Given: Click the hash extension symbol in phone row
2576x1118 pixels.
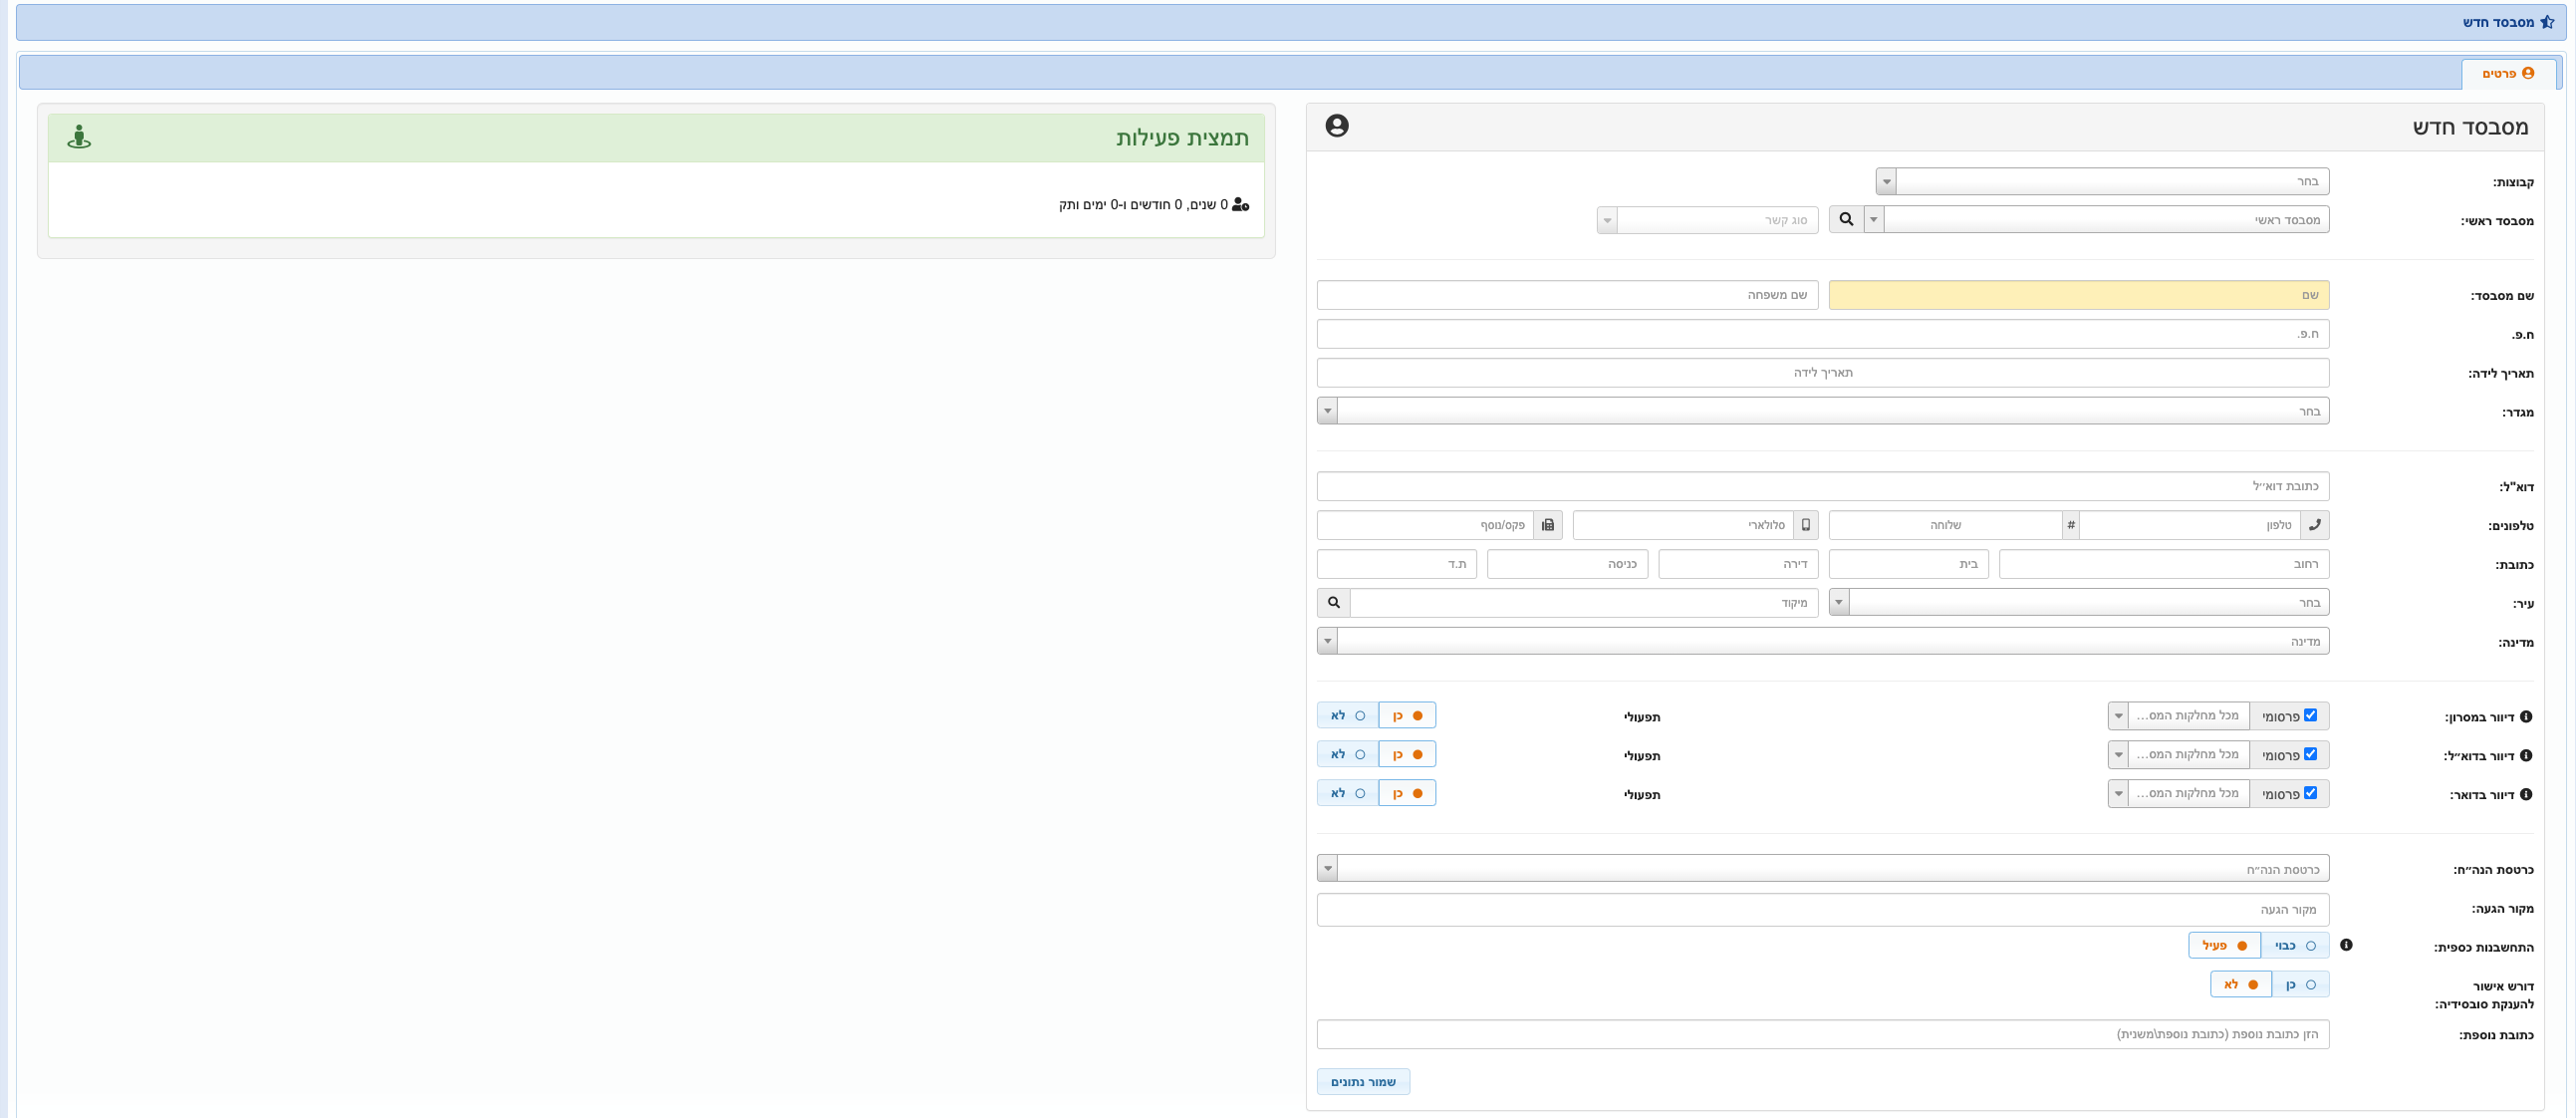Looking at the screenshot, I should tap(2071, 525).
